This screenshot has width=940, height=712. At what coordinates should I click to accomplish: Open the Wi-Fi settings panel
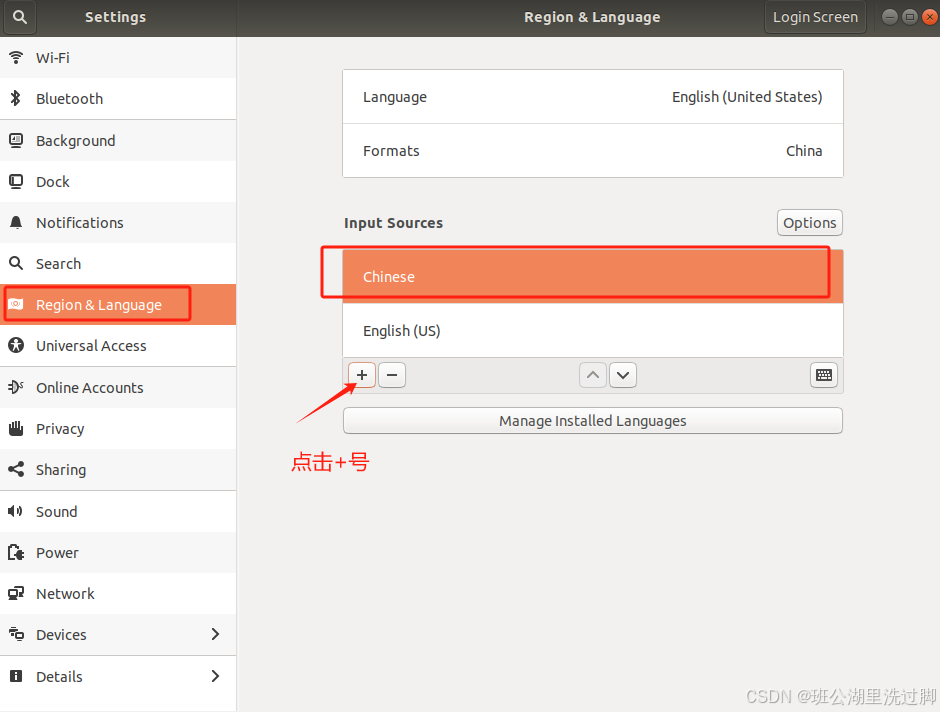coord(118,58)
